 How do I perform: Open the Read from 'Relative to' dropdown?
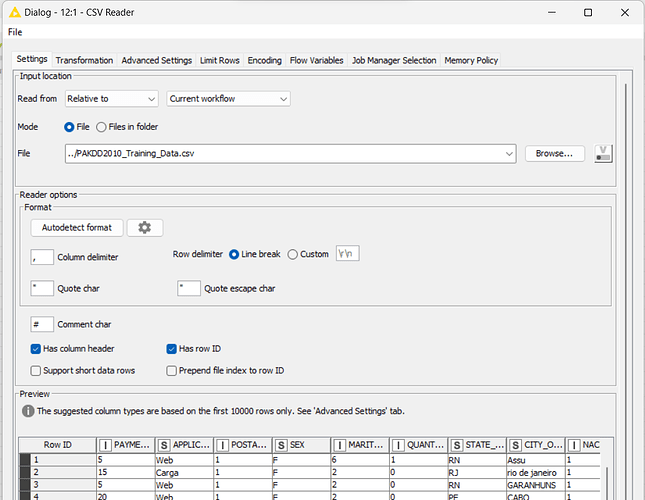[x=111, y=99]
